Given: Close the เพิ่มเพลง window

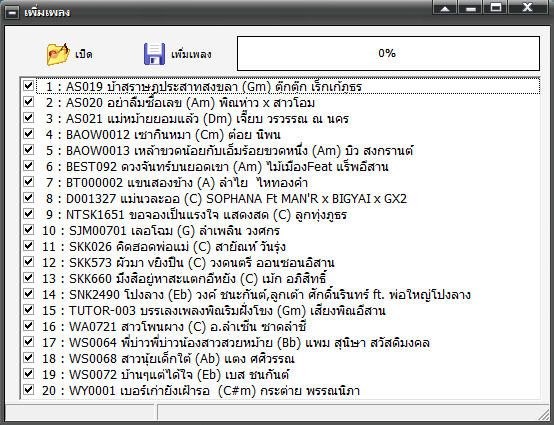Looking at the screenshot, I should [x=528, y=8].
